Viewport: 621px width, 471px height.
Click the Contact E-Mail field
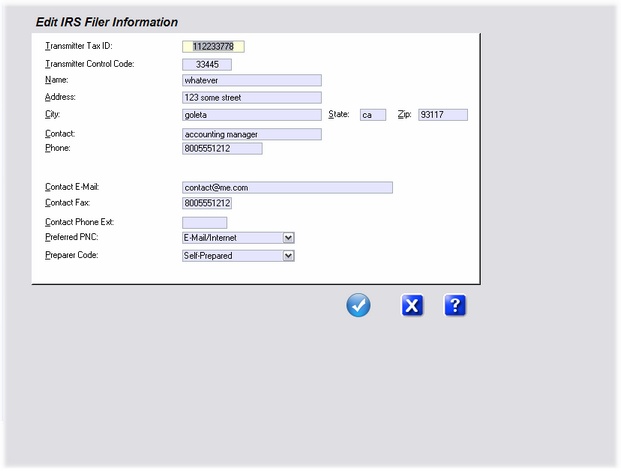287,187
